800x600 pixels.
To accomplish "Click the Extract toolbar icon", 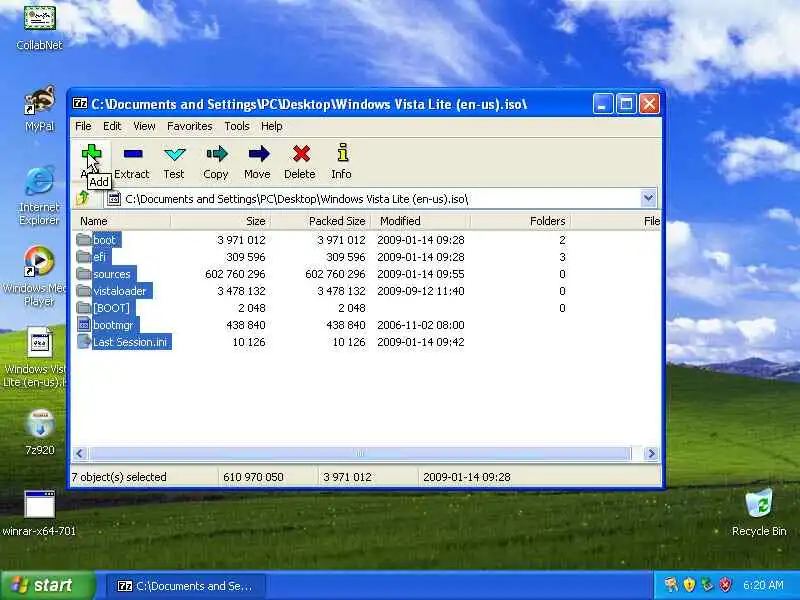I will [x=133, y=153].
